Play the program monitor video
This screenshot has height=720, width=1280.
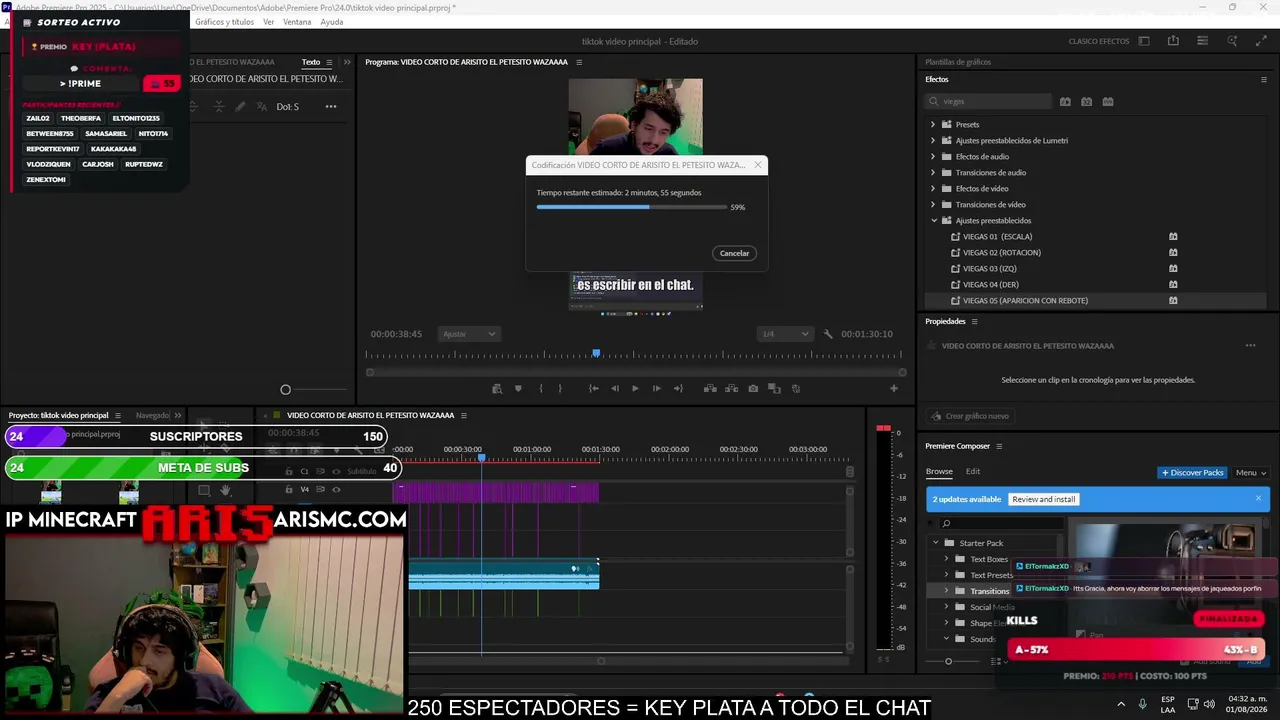pyautogui.click(x=635, y=389)
